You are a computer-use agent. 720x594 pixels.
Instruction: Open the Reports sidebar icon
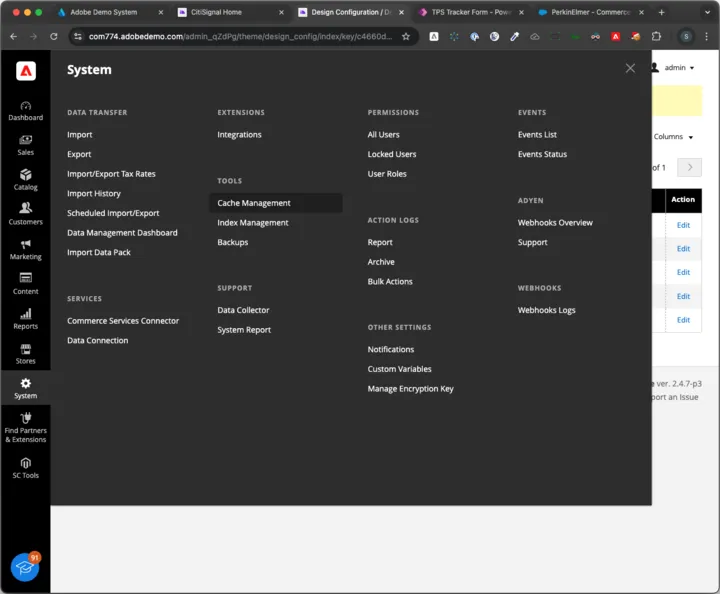[x=25, y=319]
